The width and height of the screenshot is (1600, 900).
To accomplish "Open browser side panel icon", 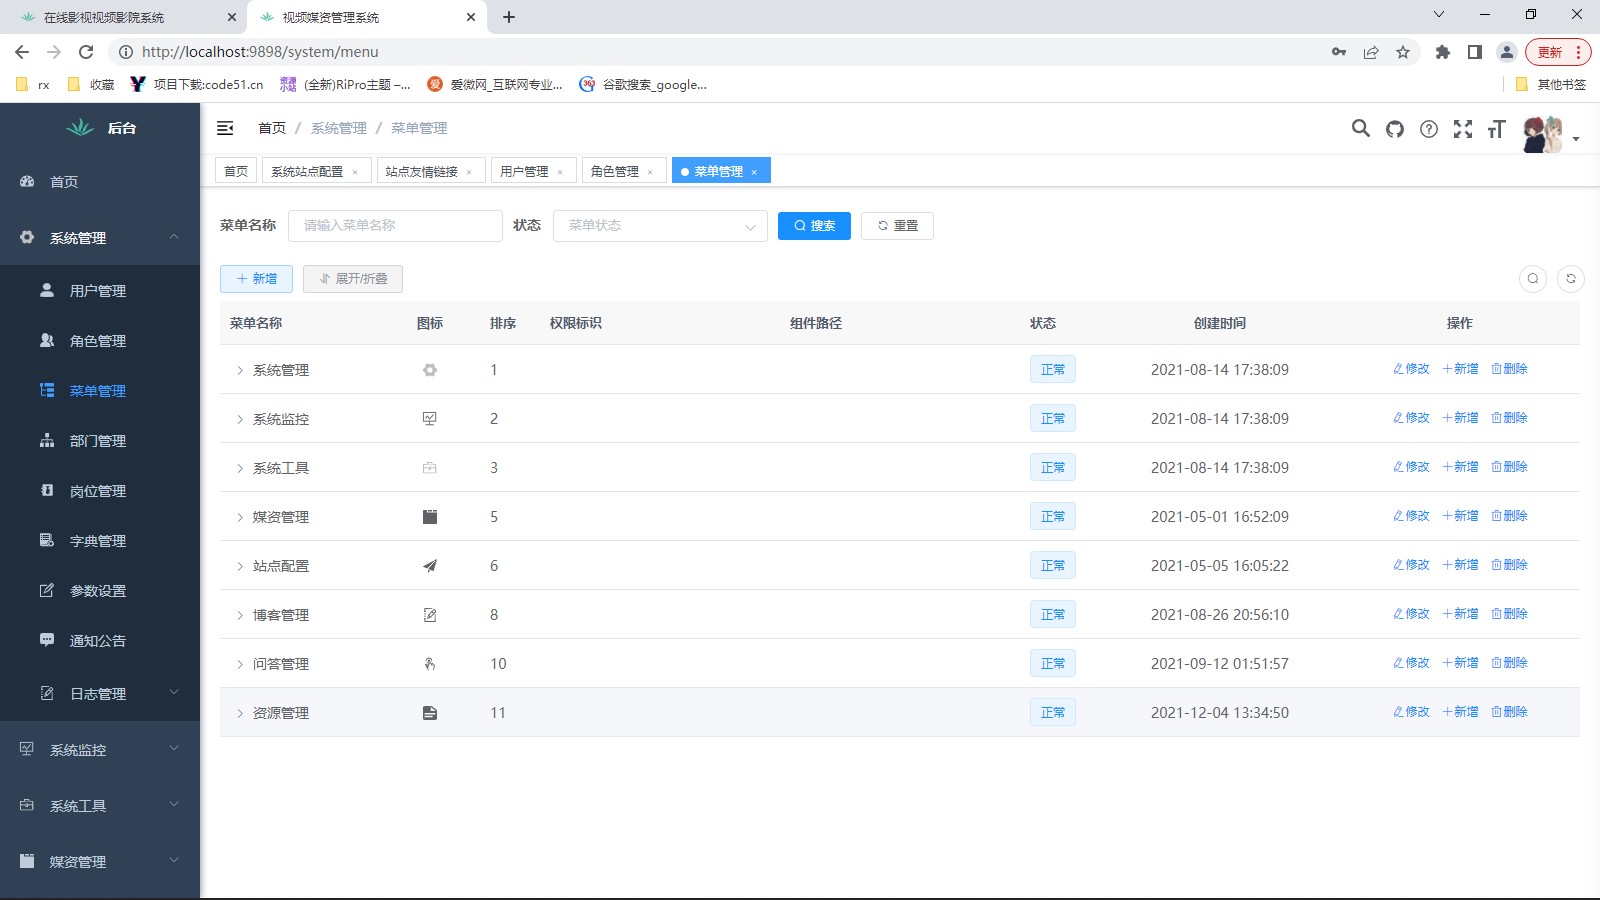I will (x=1474, y=52).
